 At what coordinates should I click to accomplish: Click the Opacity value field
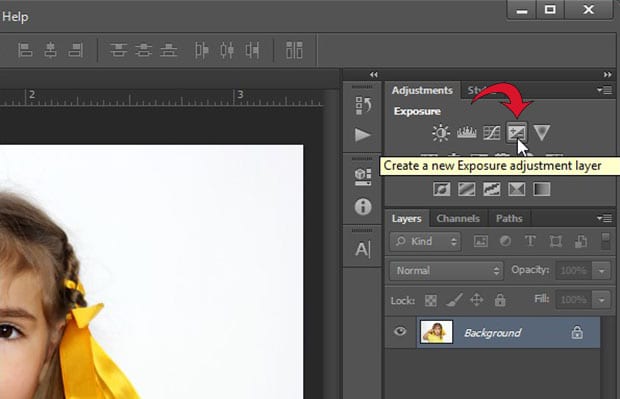click(x=574, y=271)
